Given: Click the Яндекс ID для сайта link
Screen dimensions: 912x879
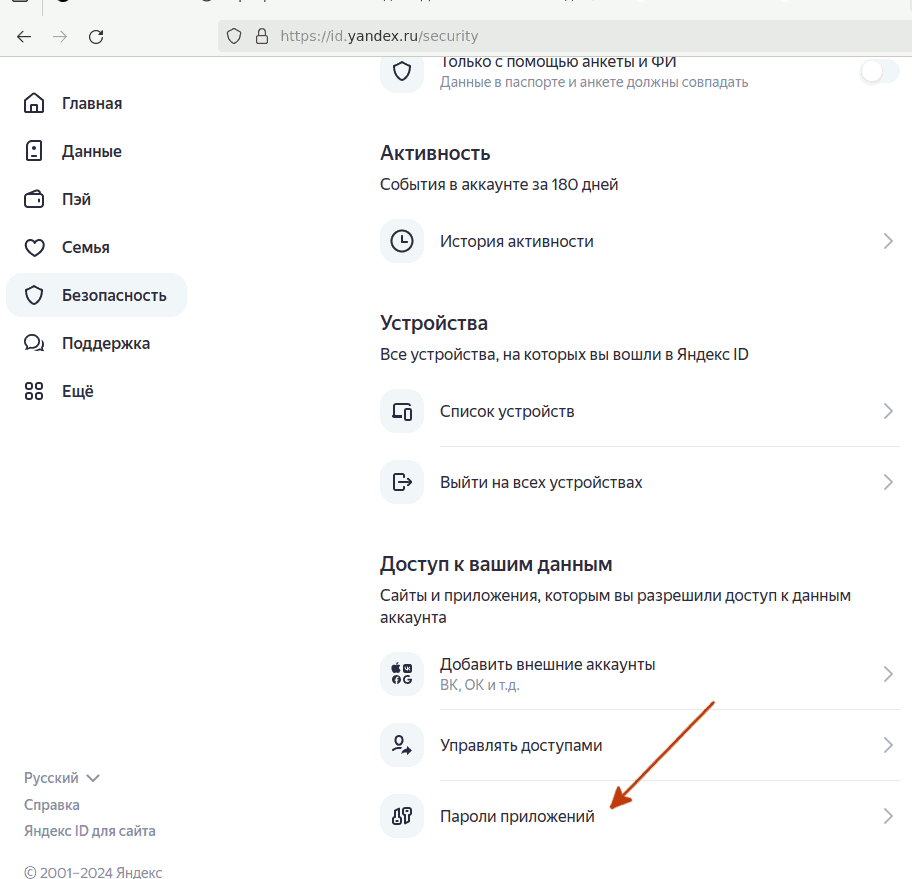Looking at the screenshot, I should tap(90, 831).
